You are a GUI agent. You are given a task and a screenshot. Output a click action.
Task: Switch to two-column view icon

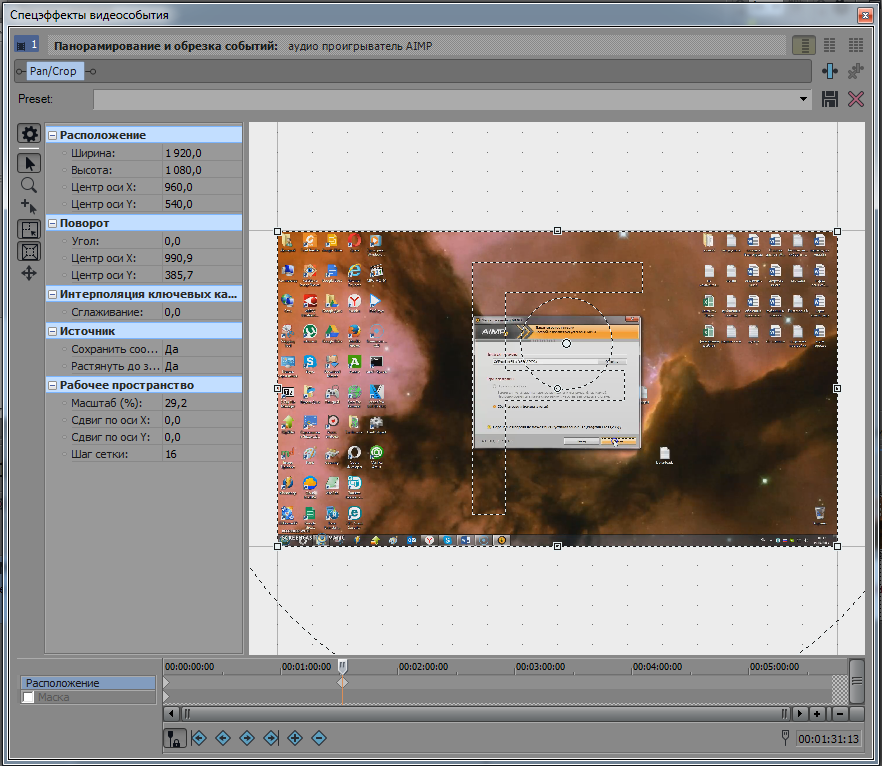830,45
